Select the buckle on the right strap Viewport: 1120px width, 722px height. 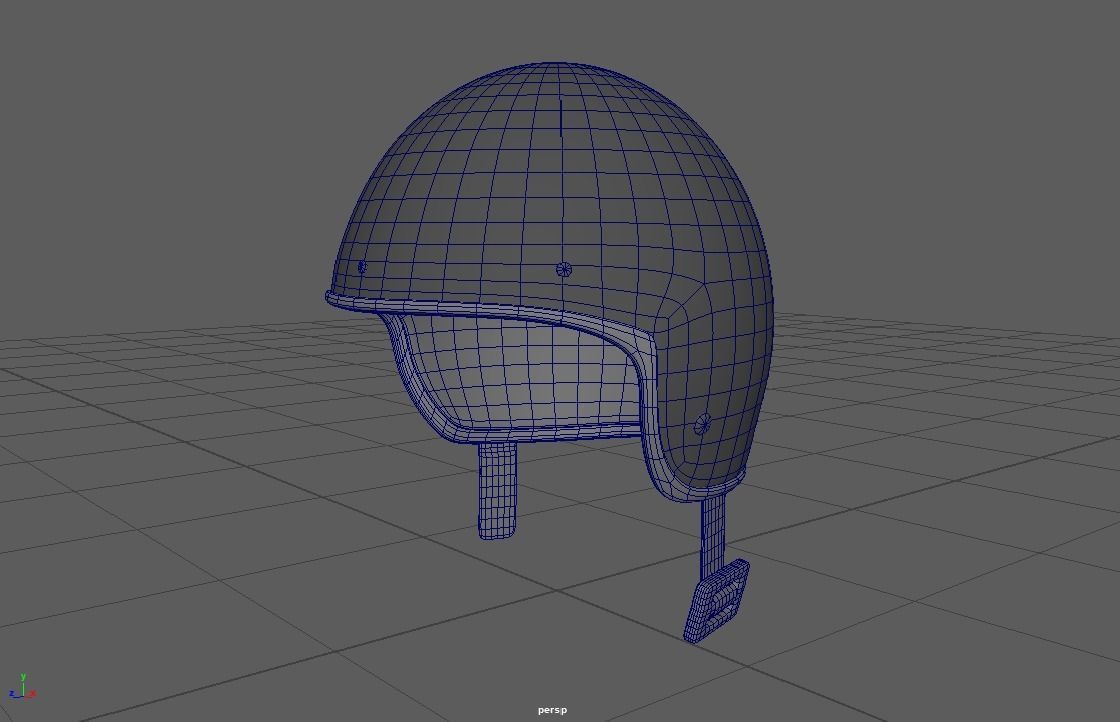point(716,601)
